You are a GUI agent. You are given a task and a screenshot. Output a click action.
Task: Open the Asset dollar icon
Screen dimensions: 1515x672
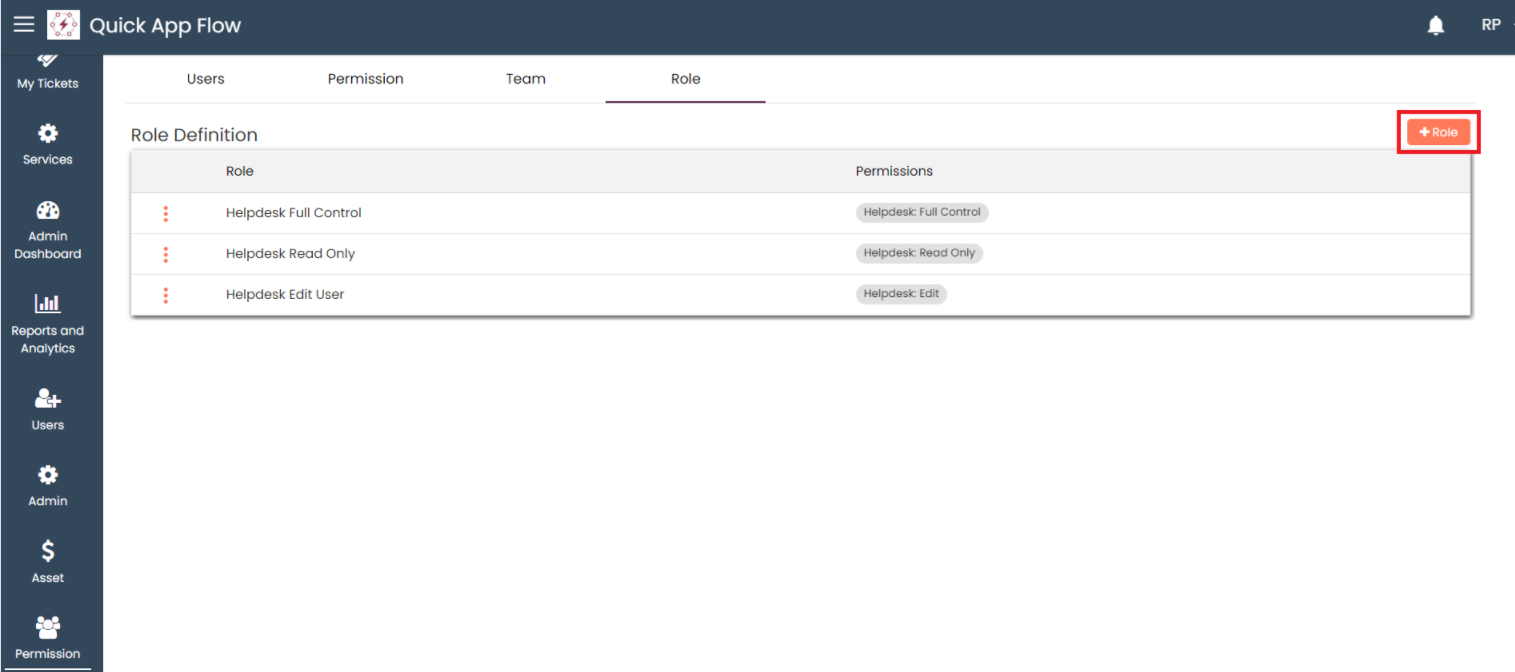tap(47, 551)
